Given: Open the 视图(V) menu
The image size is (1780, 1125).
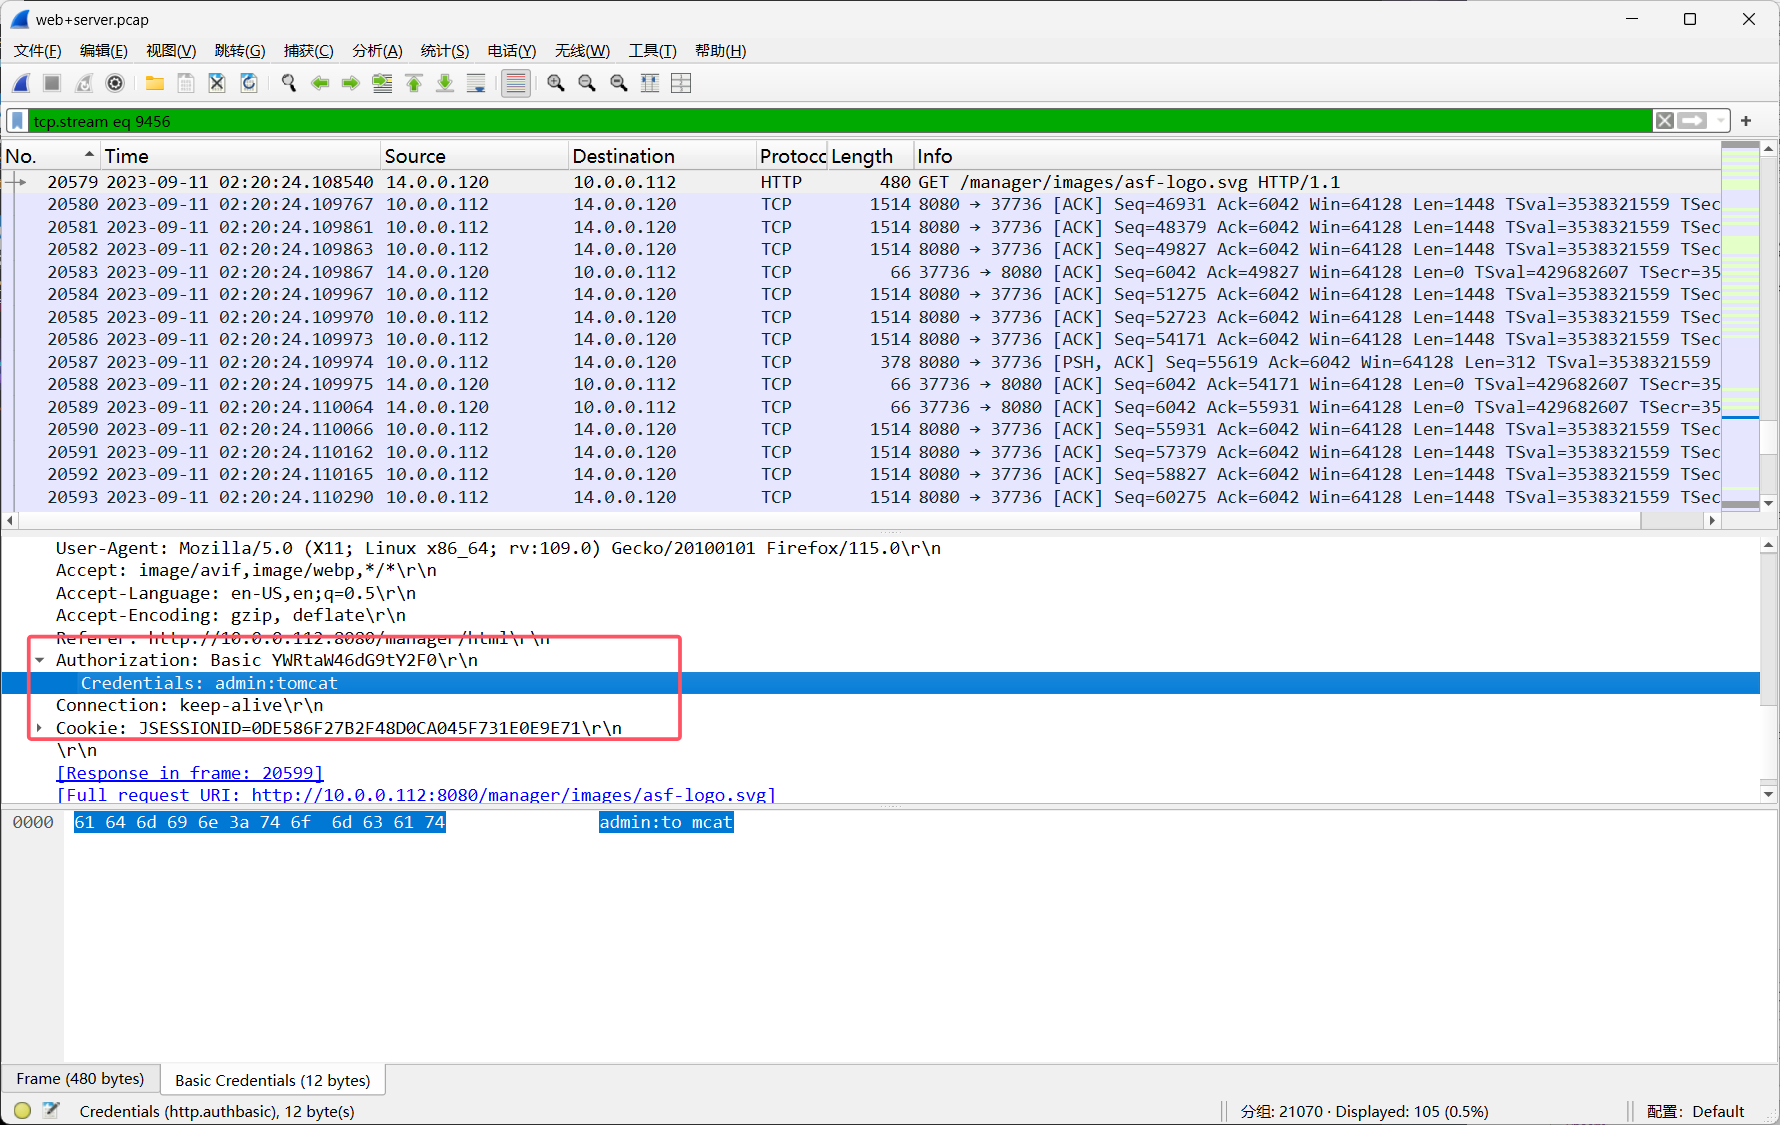Looking at the screenshot, I should coord(171,51).
